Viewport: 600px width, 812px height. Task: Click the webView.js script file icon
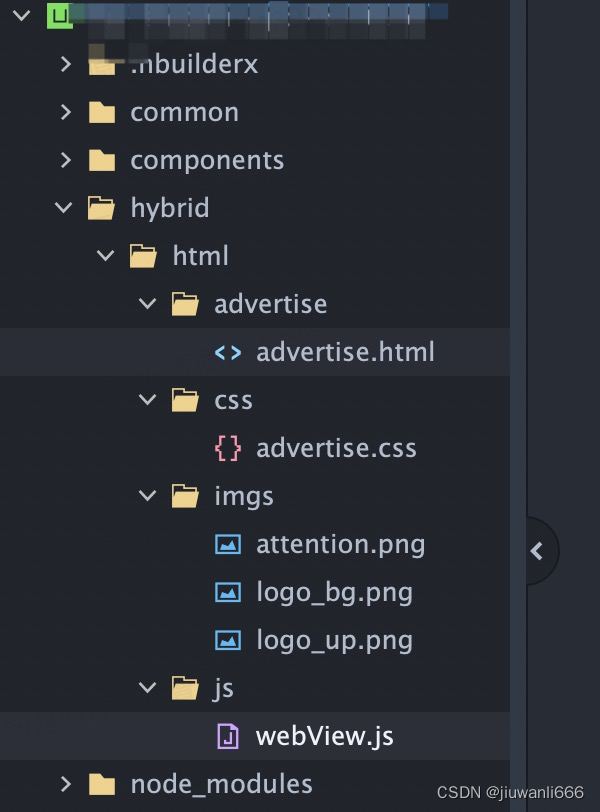(228, 736)
